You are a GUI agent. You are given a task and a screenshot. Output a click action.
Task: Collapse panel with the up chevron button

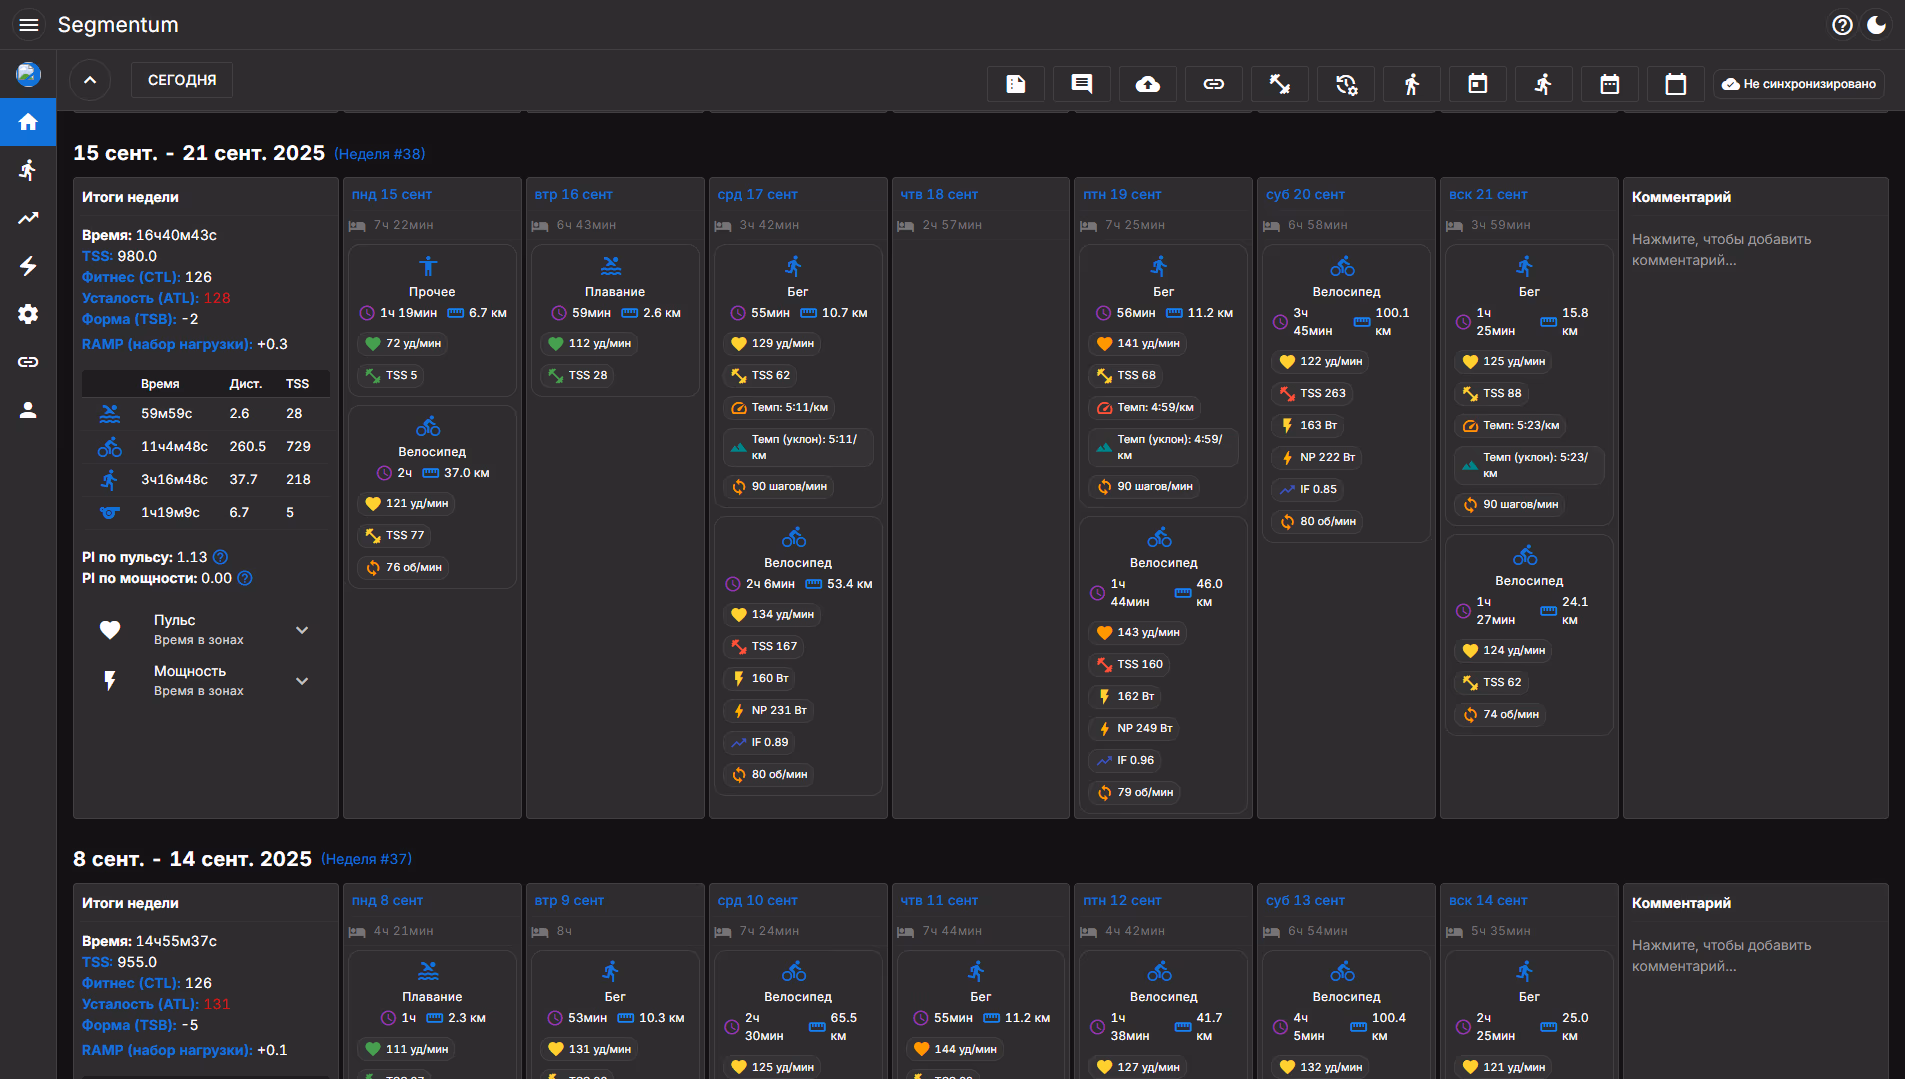point(90,80)
